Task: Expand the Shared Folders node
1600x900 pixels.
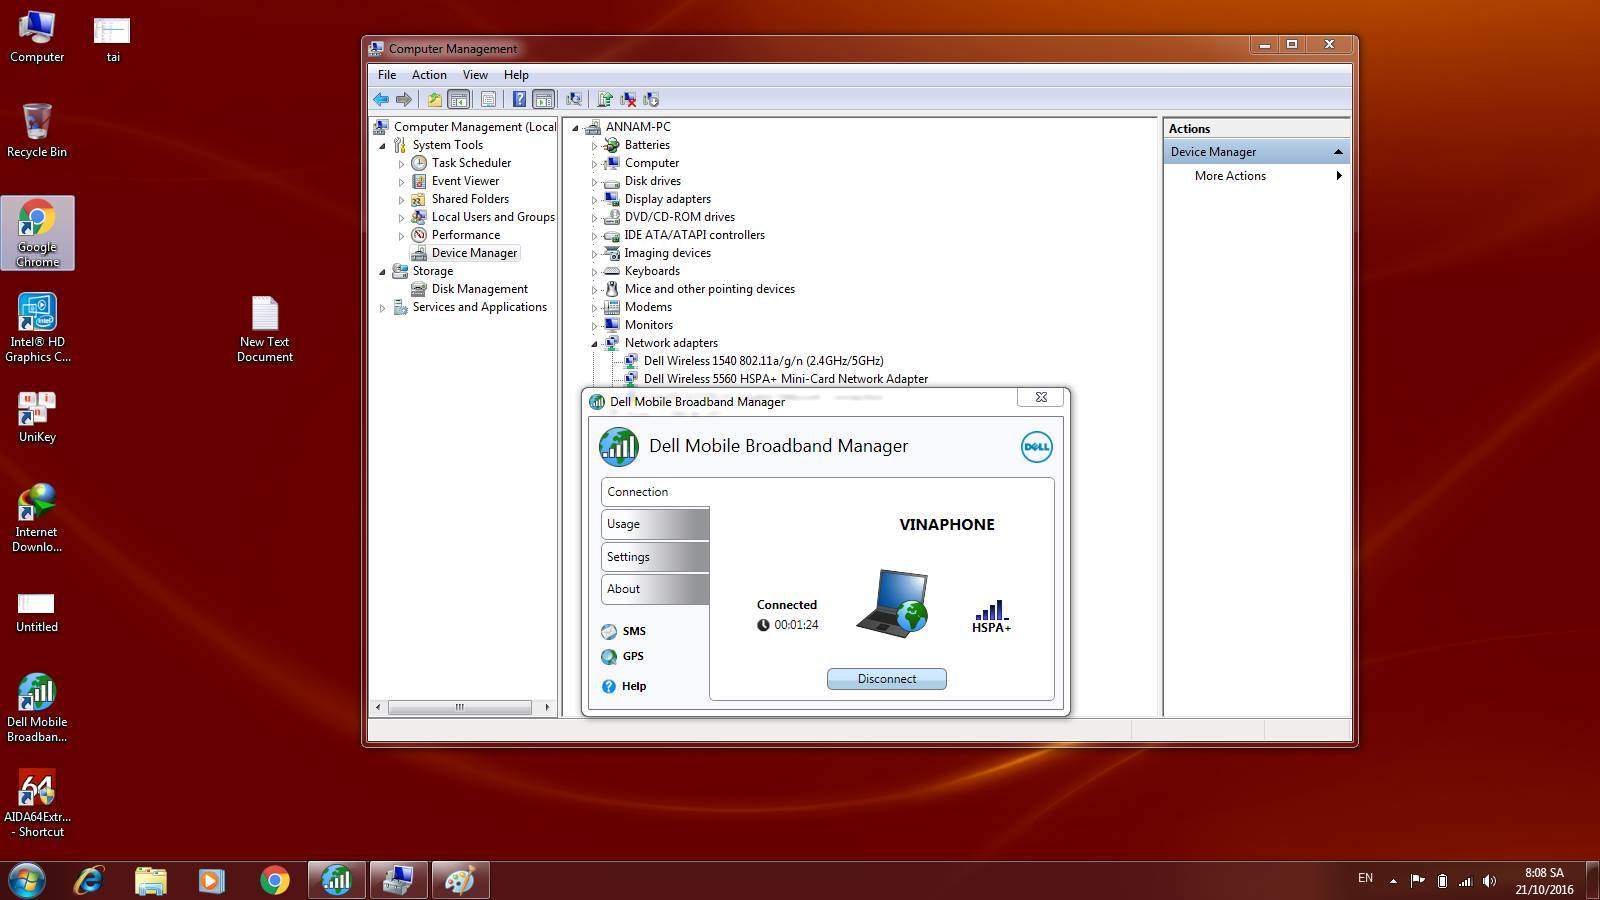Action: [401, 200]
